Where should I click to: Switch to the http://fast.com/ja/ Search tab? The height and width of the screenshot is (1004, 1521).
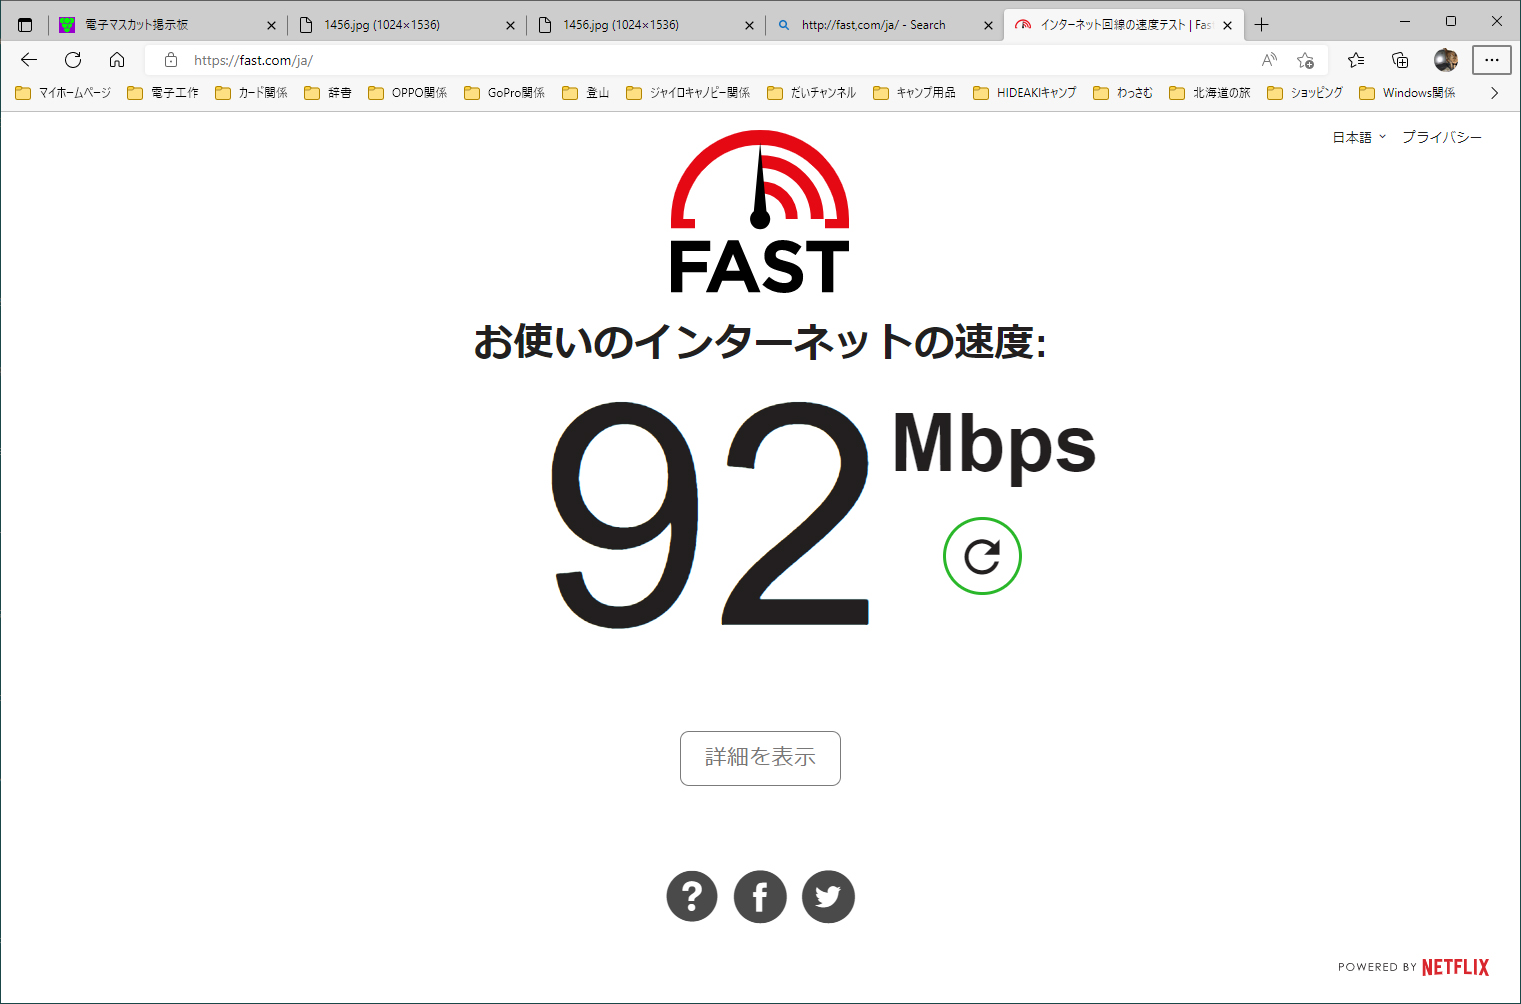[x=884, y=25]
